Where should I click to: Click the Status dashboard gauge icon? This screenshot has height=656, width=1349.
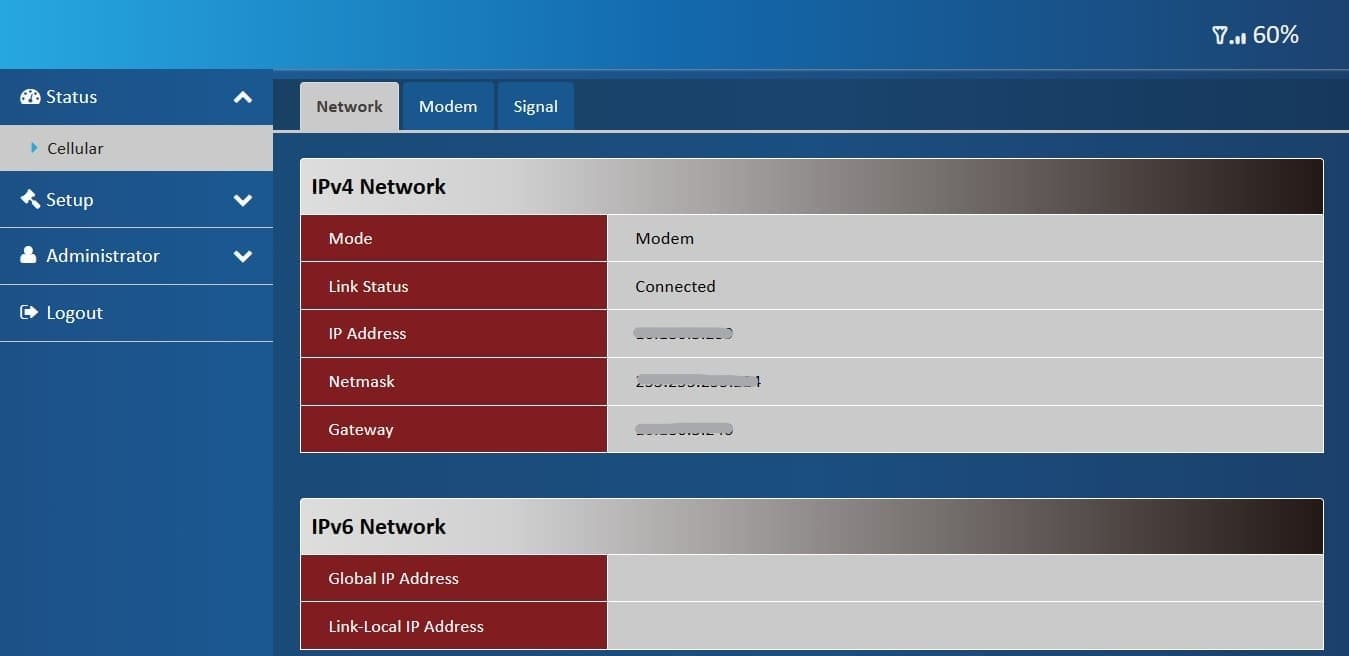(30, 97)
